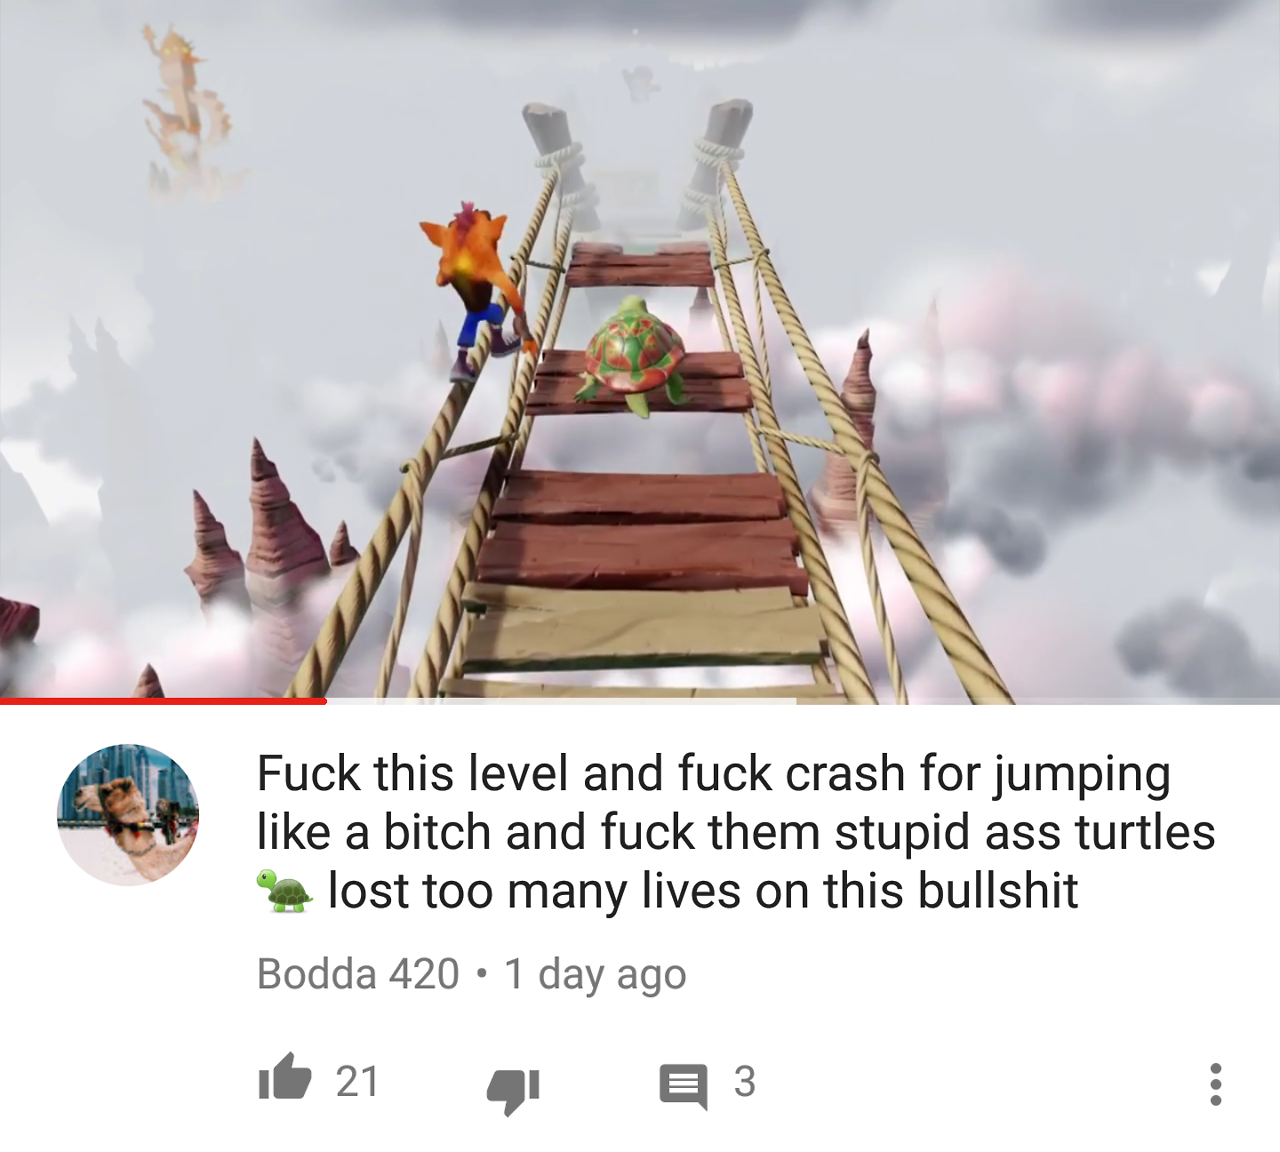Tap the reply count 3
The height and width of the screenshot is (1152, 1280).
pyautogui.click(x=745, y=1081)
